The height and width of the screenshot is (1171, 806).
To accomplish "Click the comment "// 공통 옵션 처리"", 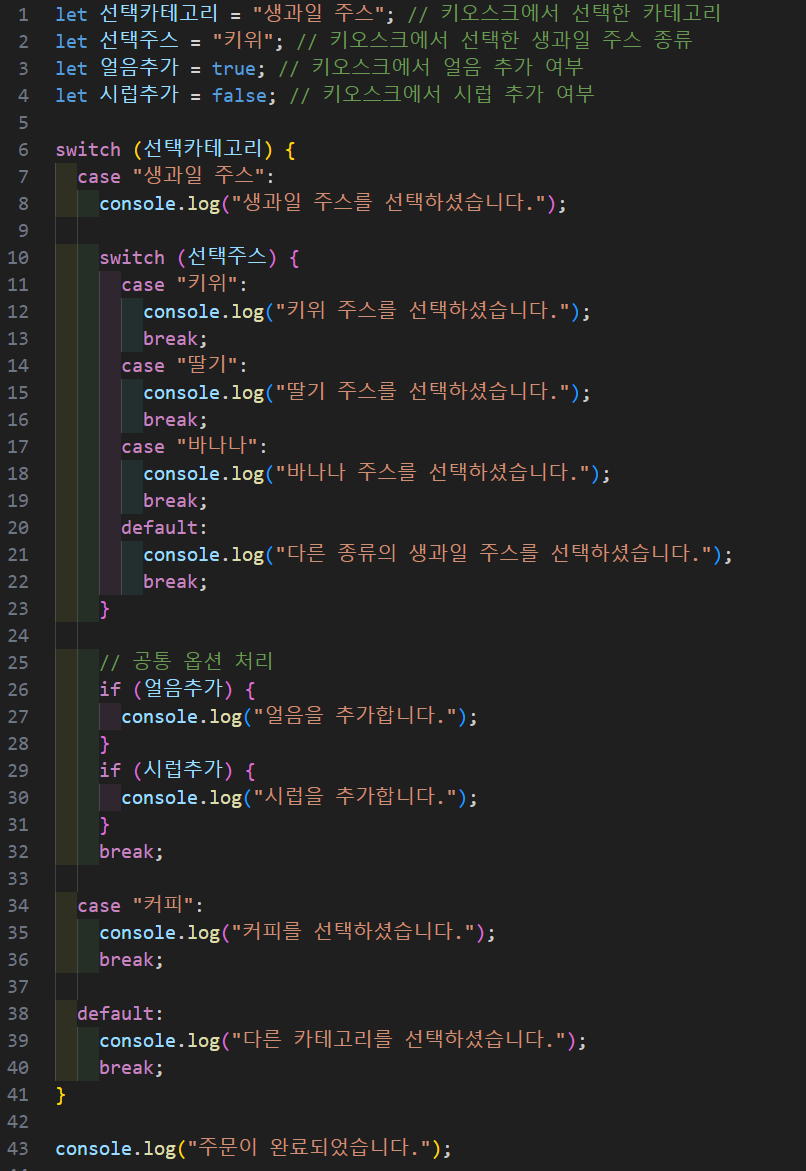I will pyautogui.click(x=187, y=661).
